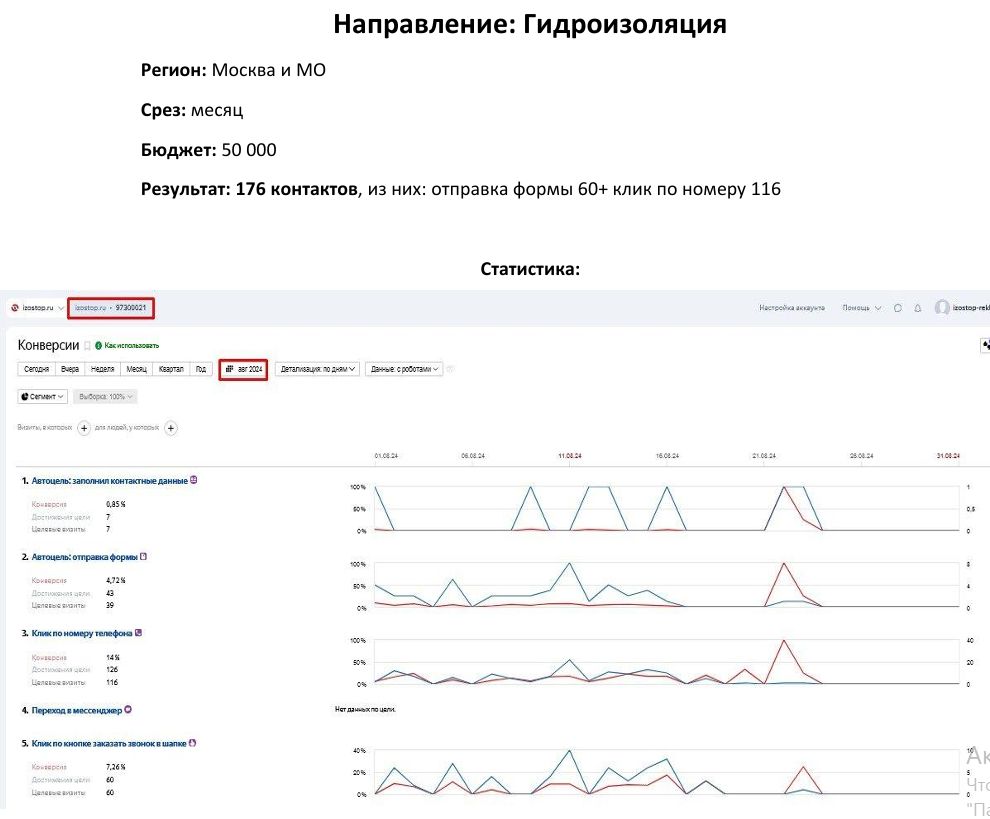
Task: Click date axis label 01.08.24
Action: coord(386,455)
